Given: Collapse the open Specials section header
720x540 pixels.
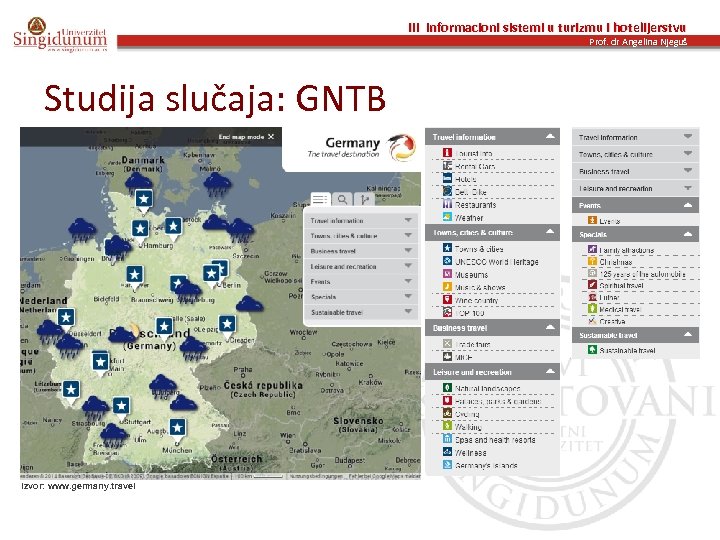Looking at the screenshot, I should tap(636, 234).
